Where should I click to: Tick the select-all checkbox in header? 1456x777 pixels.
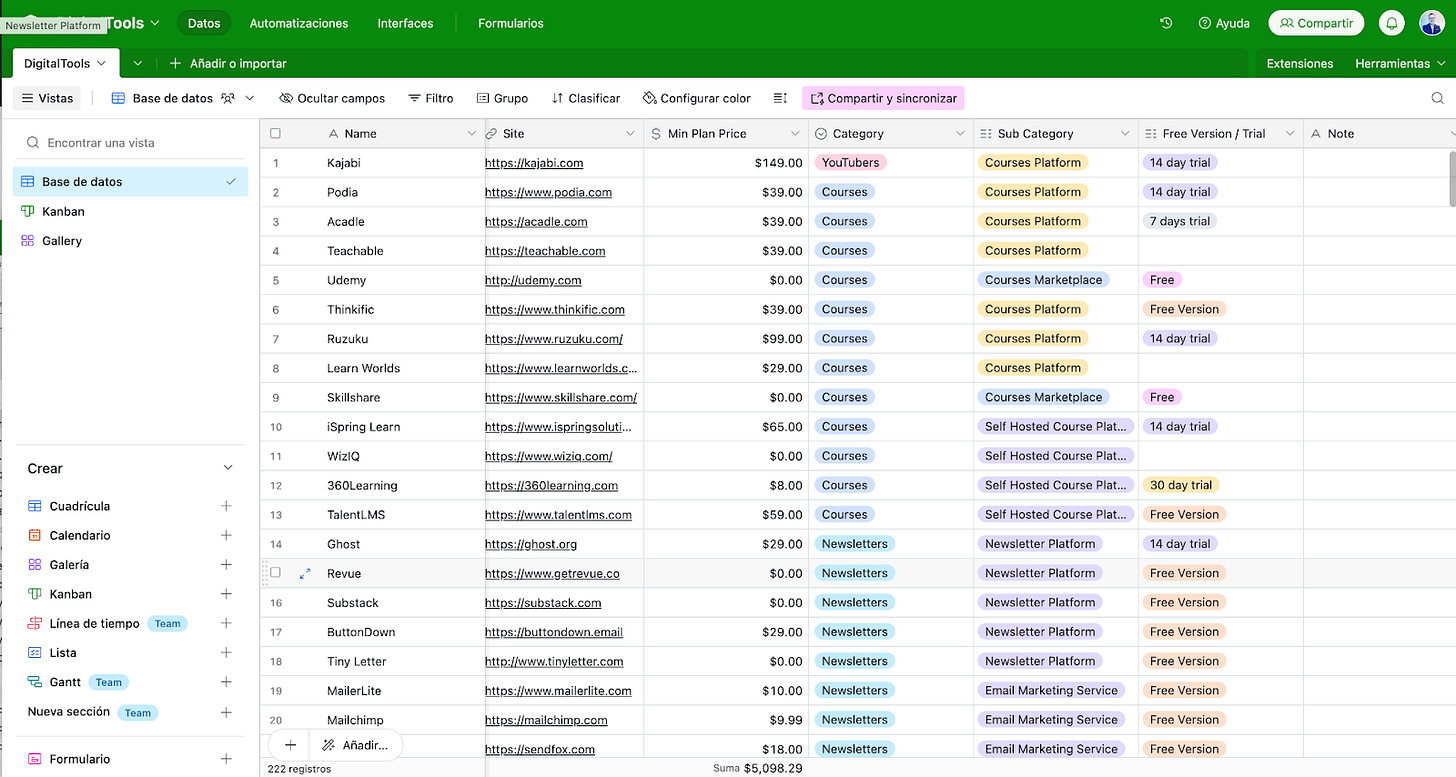pyautogui.click(x=276, y=133)
